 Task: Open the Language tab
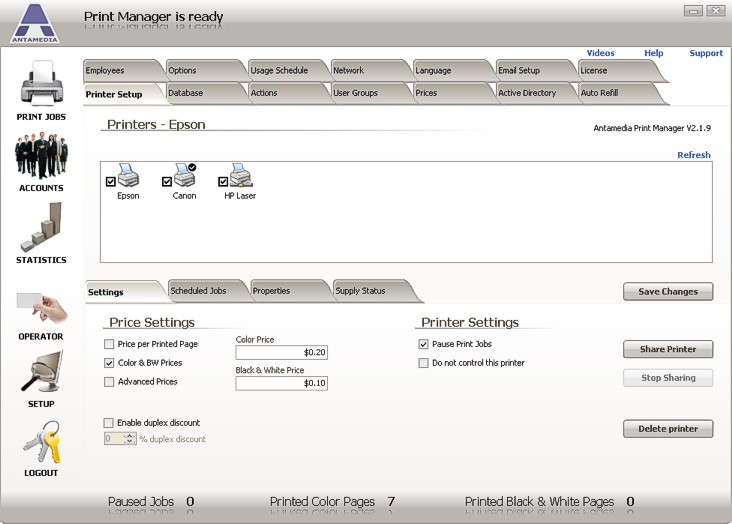point(452,71)
